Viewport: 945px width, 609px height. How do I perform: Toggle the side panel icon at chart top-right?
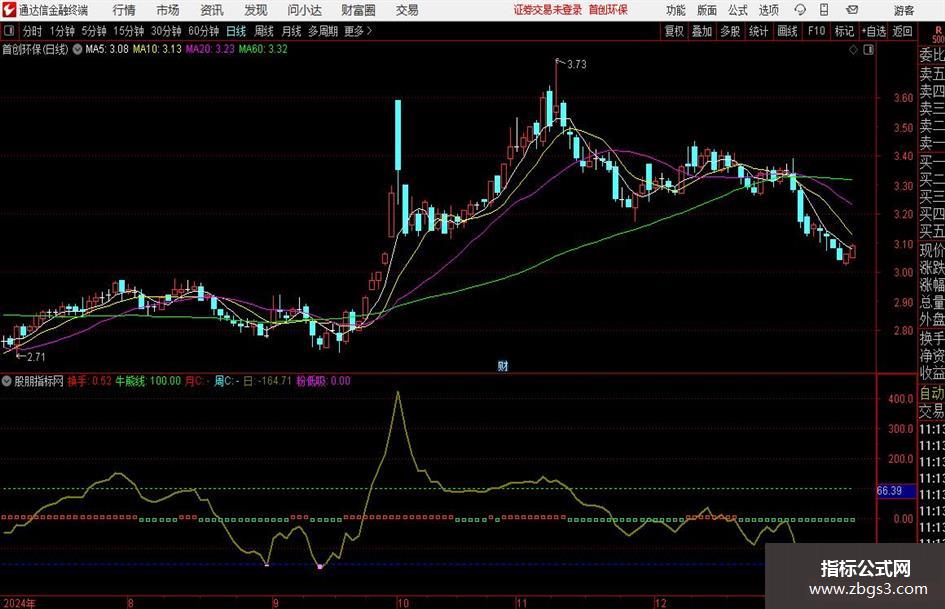(x=868, y=50)
